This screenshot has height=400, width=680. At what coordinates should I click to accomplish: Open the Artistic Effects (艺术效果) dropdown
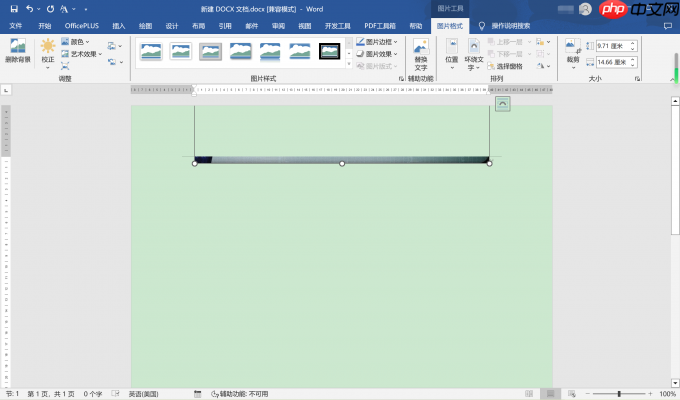coord(82,54)
